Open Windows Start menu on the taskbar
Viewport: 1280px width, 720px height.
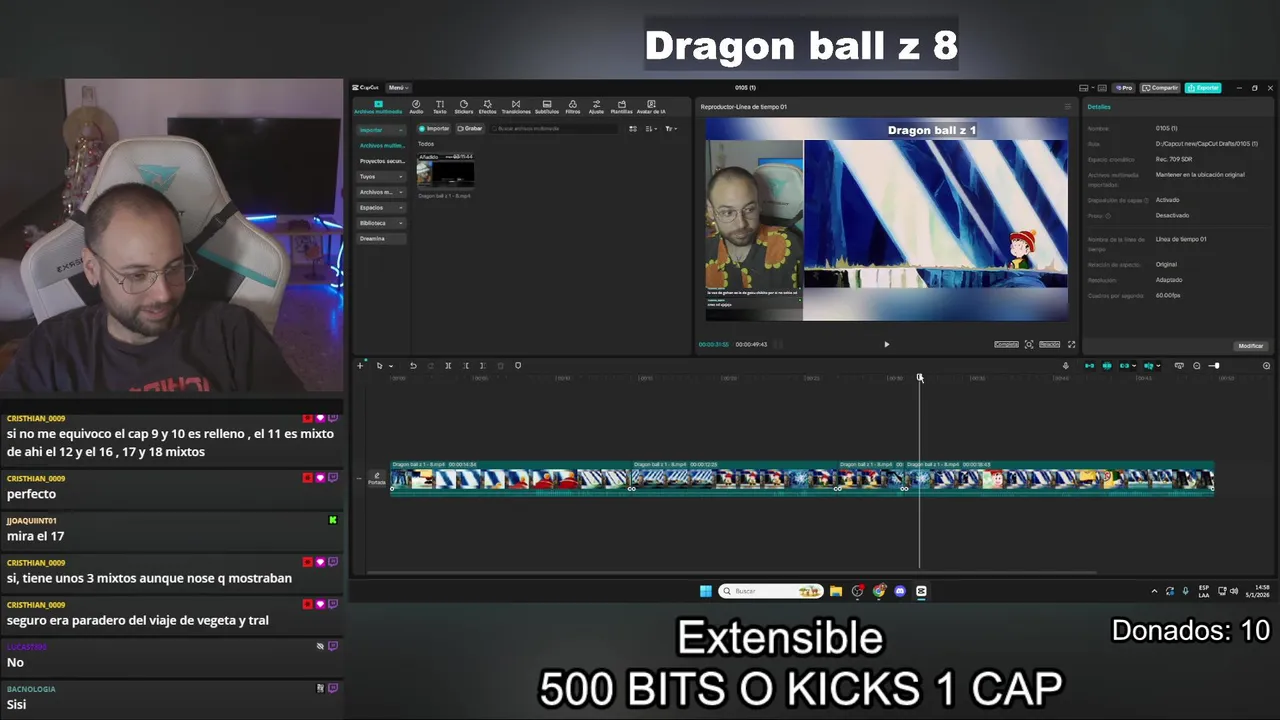[x=706, y=591]
